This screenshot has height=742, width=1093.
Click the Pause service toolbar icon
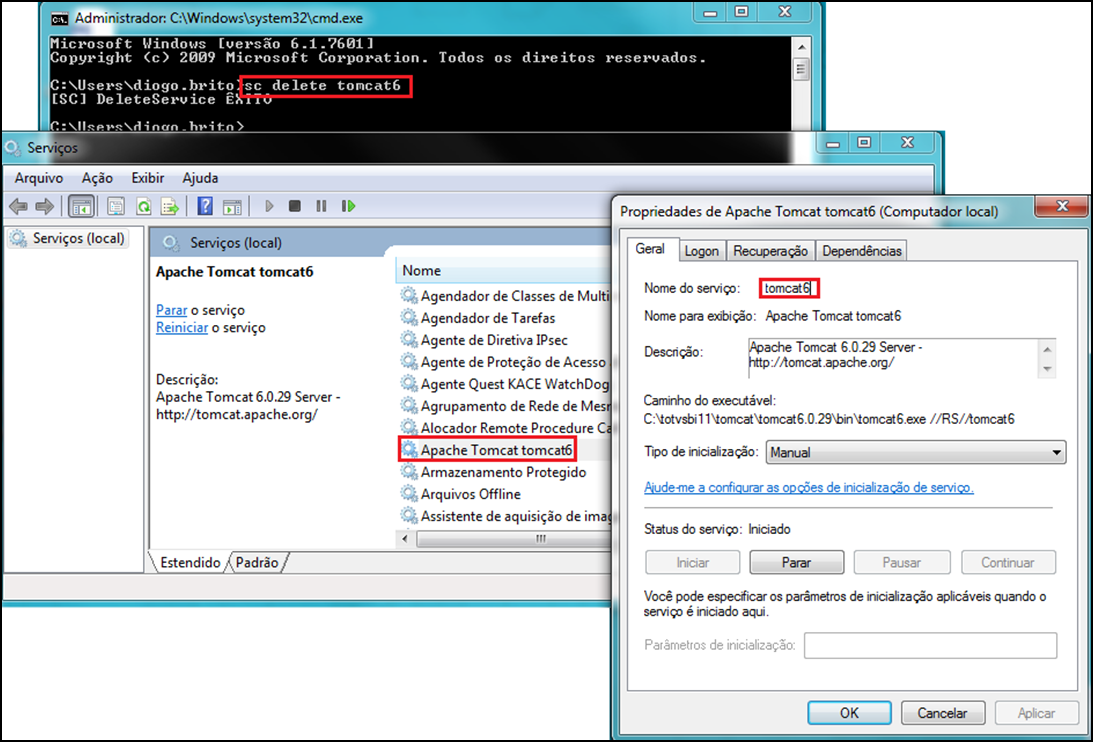pos(321,206)
